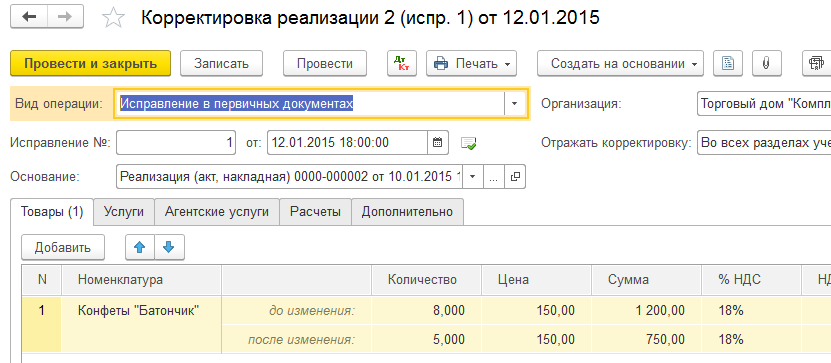Click the % НДС column header

751,280
